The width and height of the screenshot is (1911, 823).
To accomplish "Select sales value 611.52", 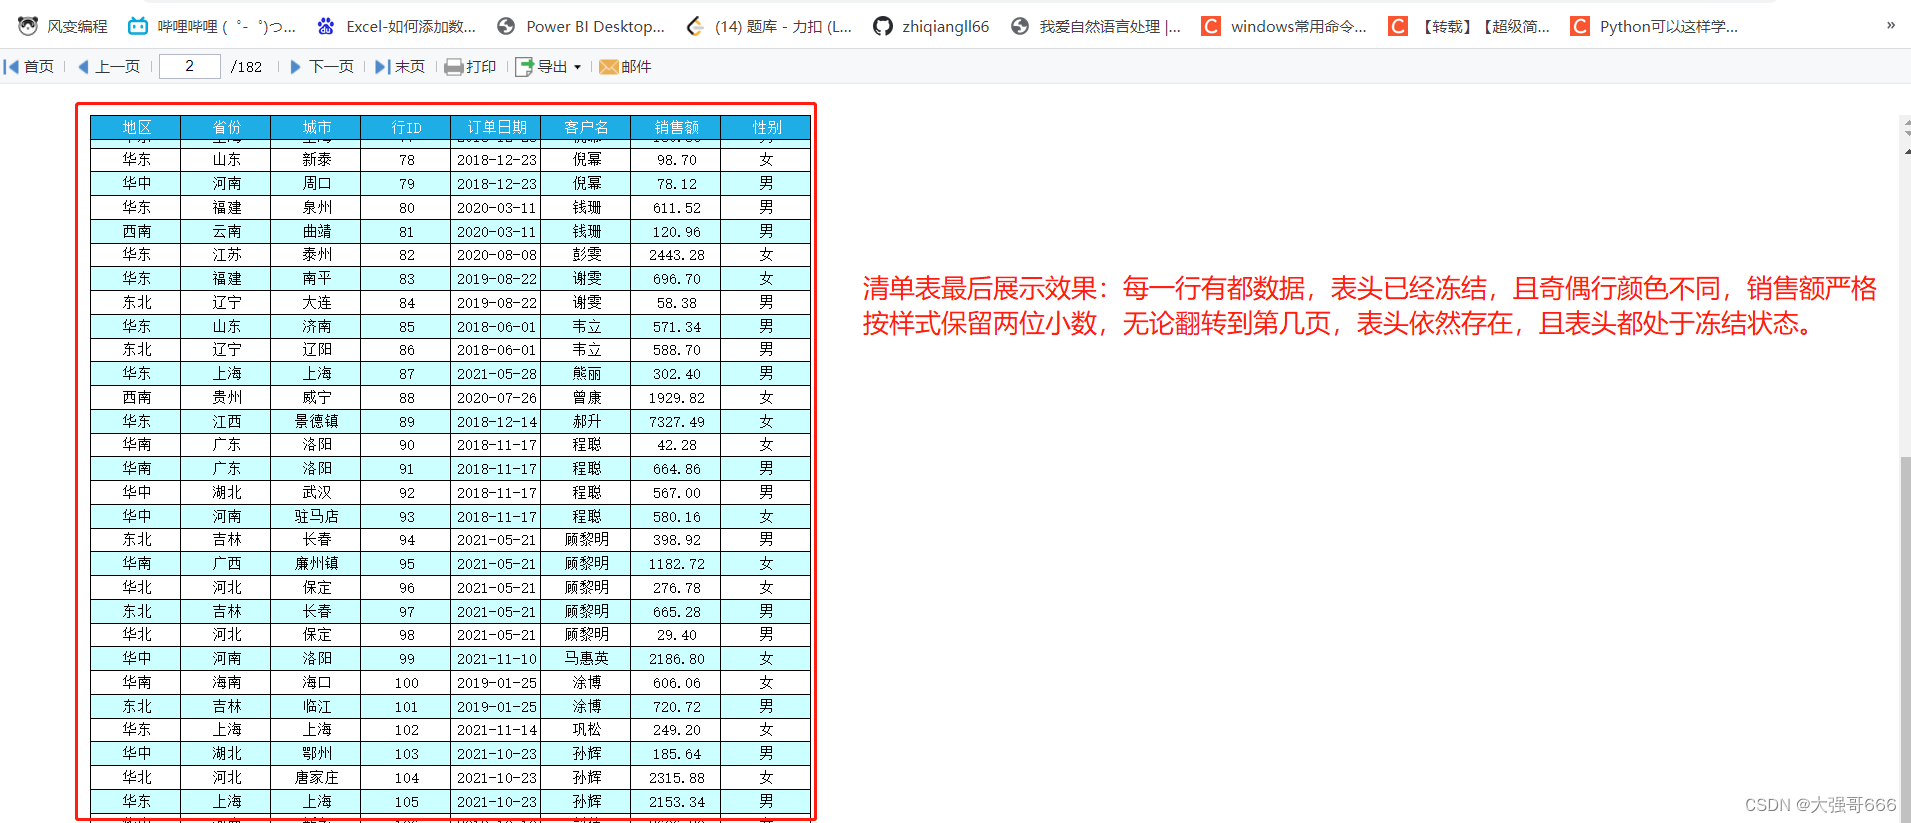I will [x=676, y=208].
